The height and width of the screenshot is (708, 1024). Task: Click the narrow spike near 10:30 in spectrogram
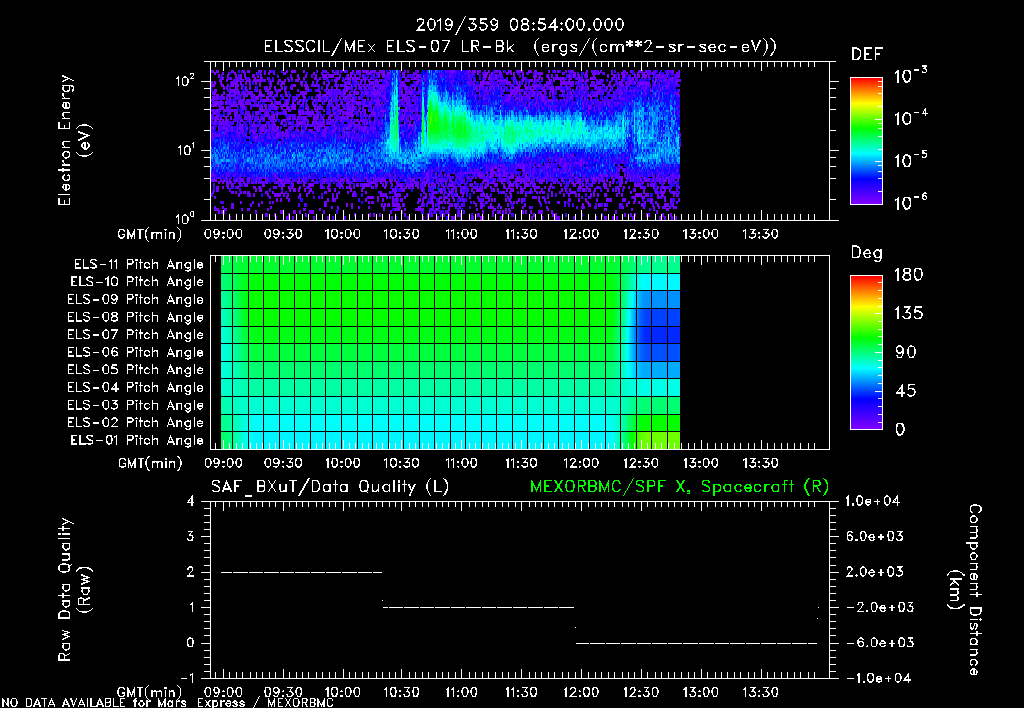coord(394,114)
